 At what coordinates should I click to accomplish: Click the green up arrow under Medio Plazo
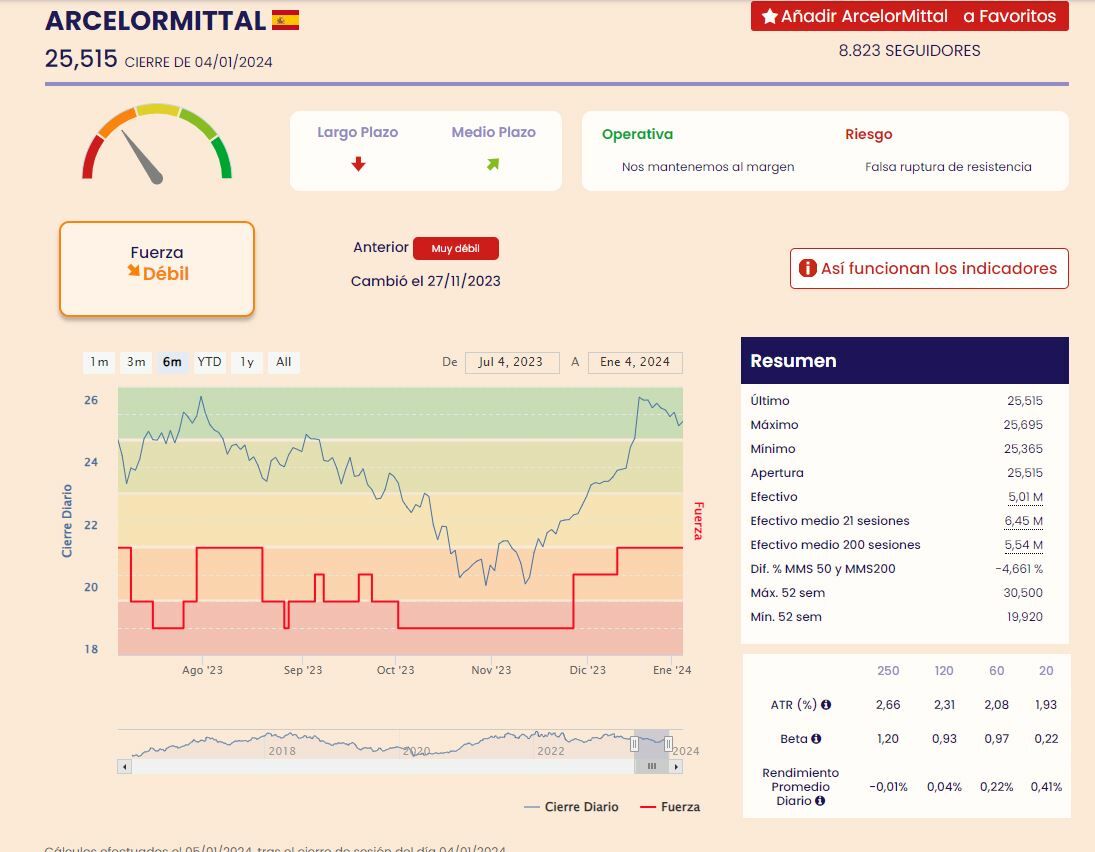(x=493, y=164)
